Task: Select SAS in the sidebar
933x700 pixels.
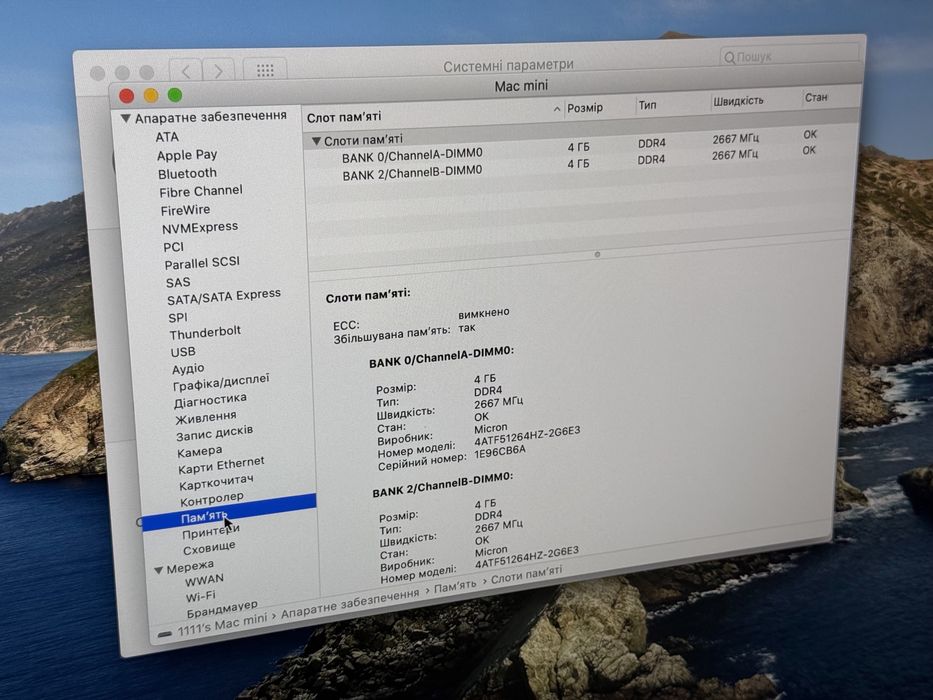Action: [178, 282]
